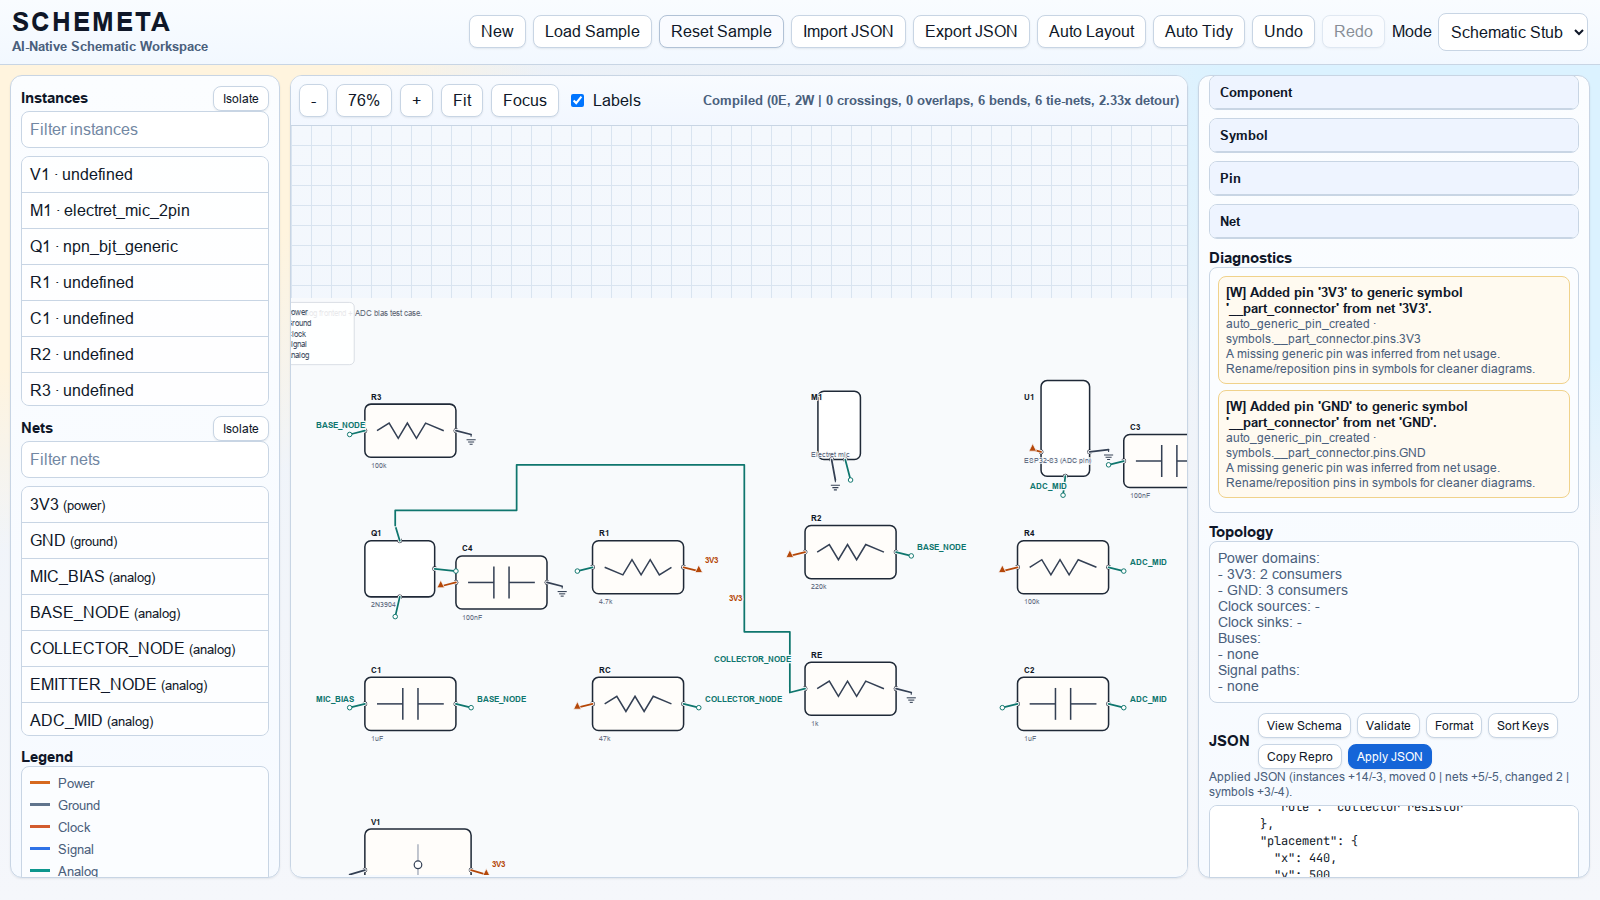Click the Auto Layout button
The height and width of the screenshot is (900, 1600).
point(1091,32)
